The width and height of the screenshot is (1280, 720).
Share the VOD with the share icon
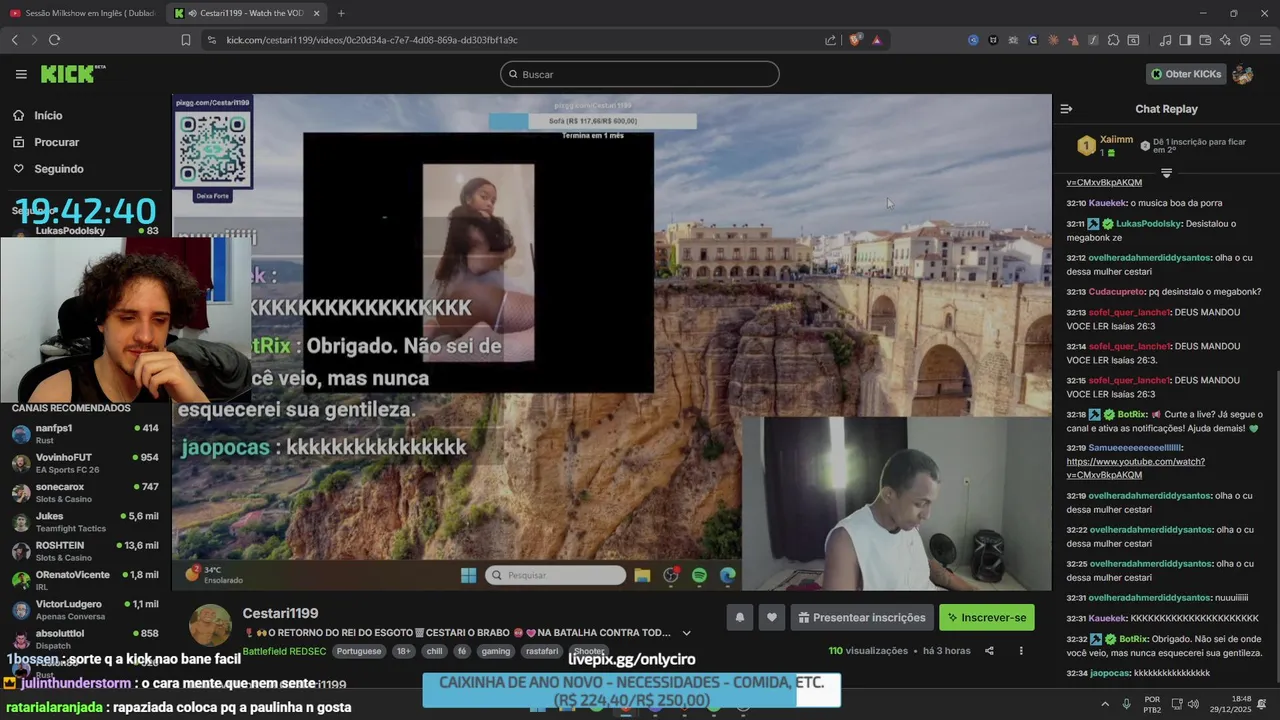pos(989,651)
